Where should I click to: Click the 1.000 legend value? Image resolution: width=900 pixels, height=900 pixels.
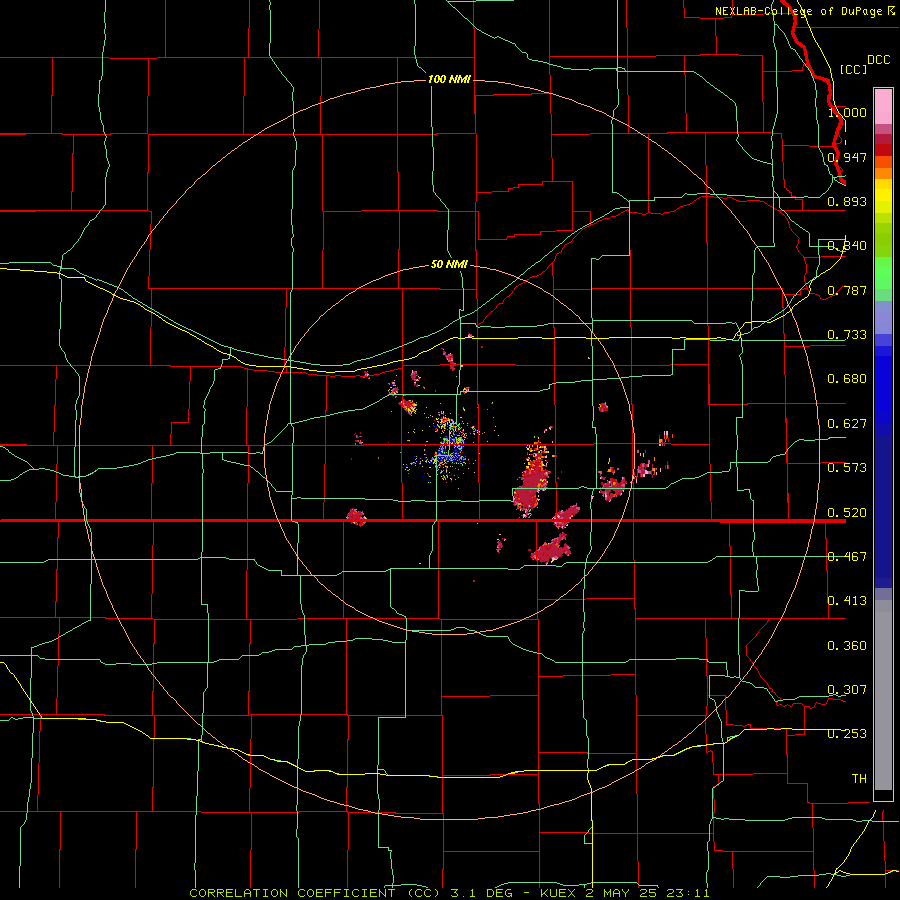(847, 112)
